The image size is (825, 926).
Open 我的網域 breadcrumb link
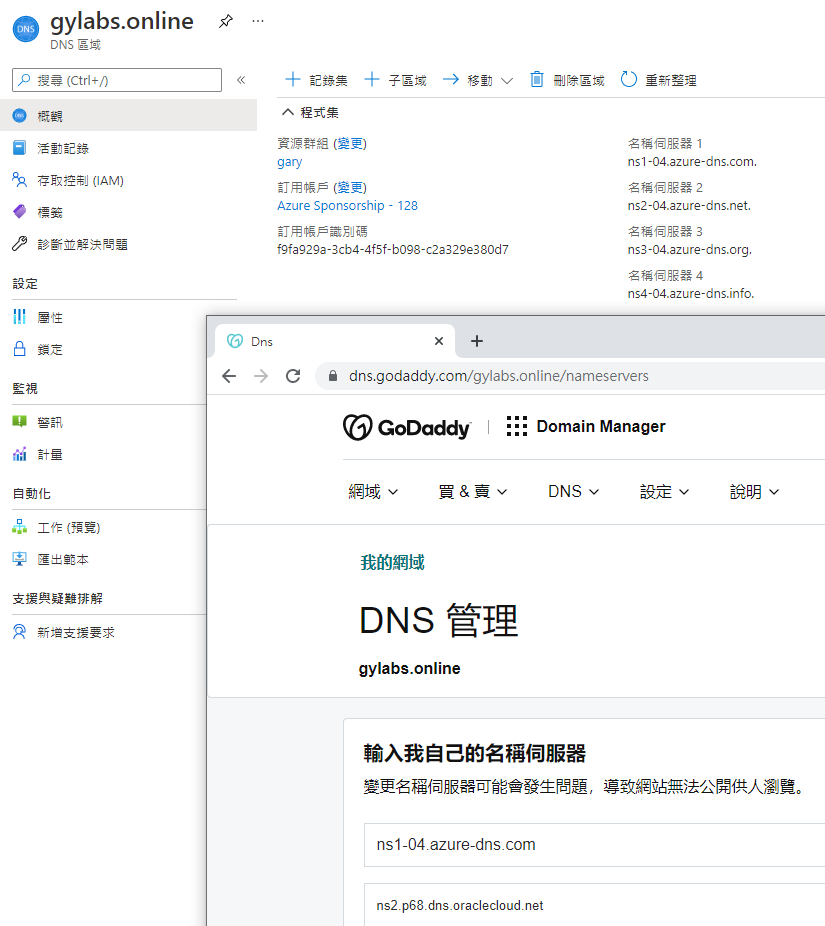[x=392, y=562]
